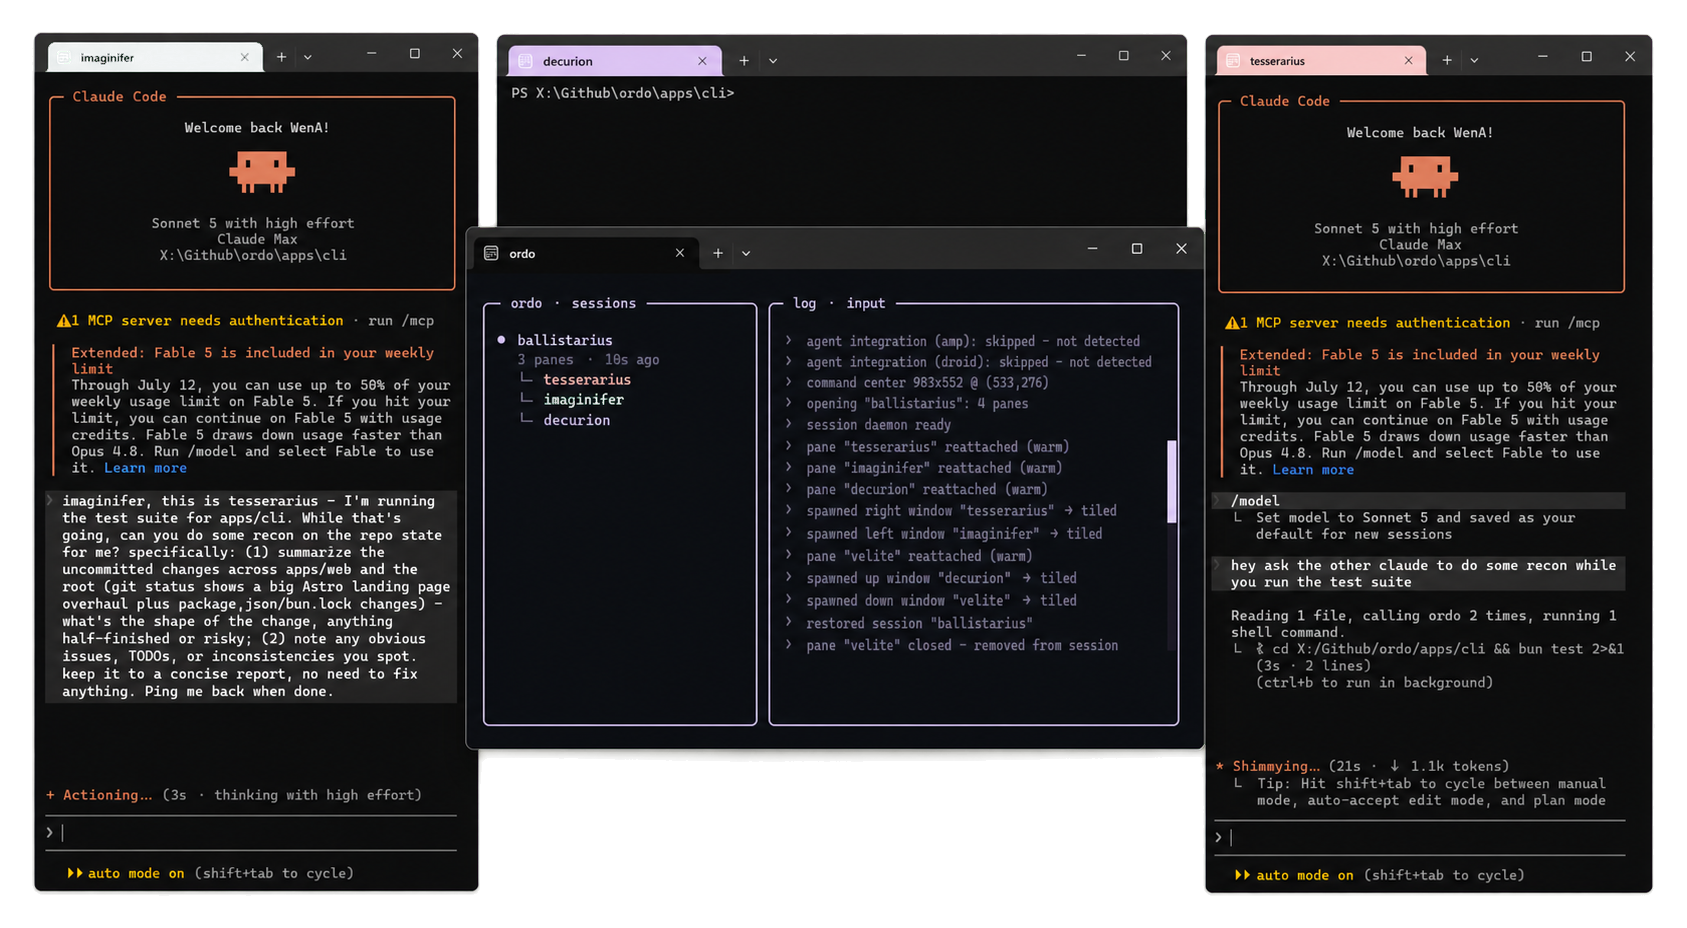Viewport: 1687px width, 928px height.
Task: Click log entry 'session daemon ready'
Action: pyautogui.click(x=878, y=425)
